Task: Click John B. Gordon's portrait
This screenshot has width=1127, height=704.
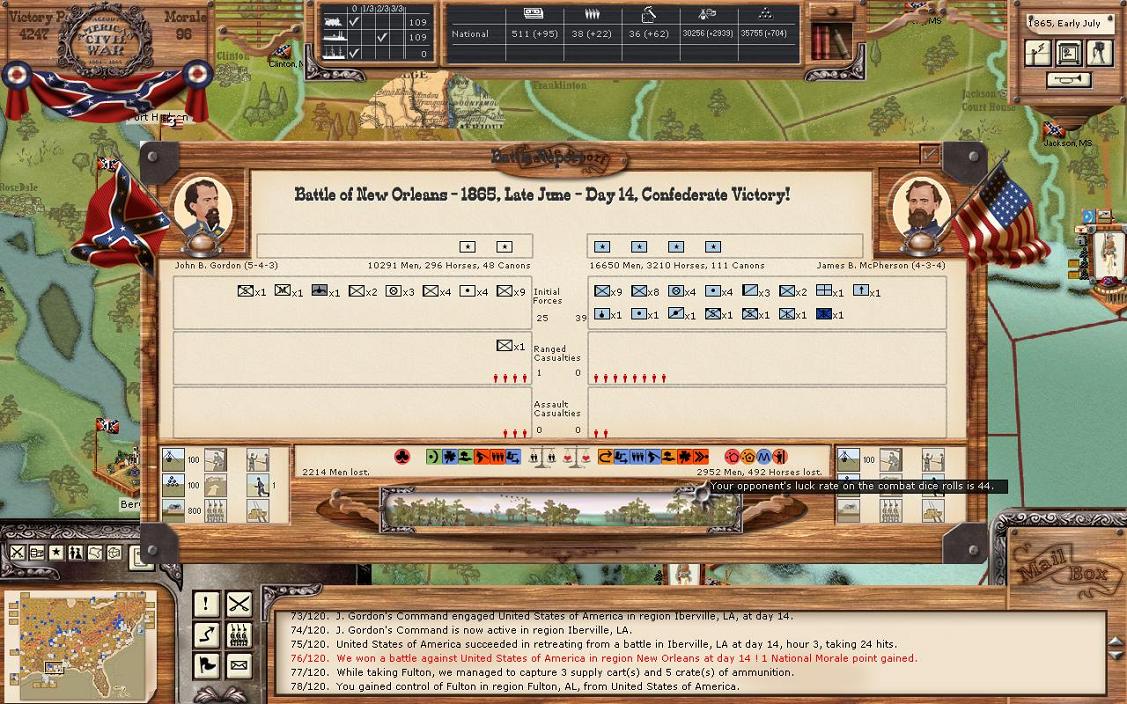Action: 202,209
